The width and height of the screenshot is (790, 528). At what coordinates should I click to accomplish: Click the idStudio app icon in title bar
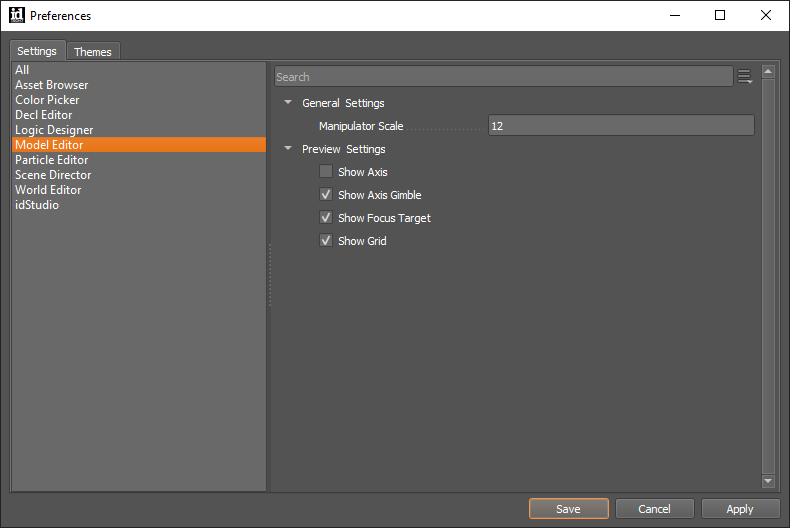click(x=17, y=15)
